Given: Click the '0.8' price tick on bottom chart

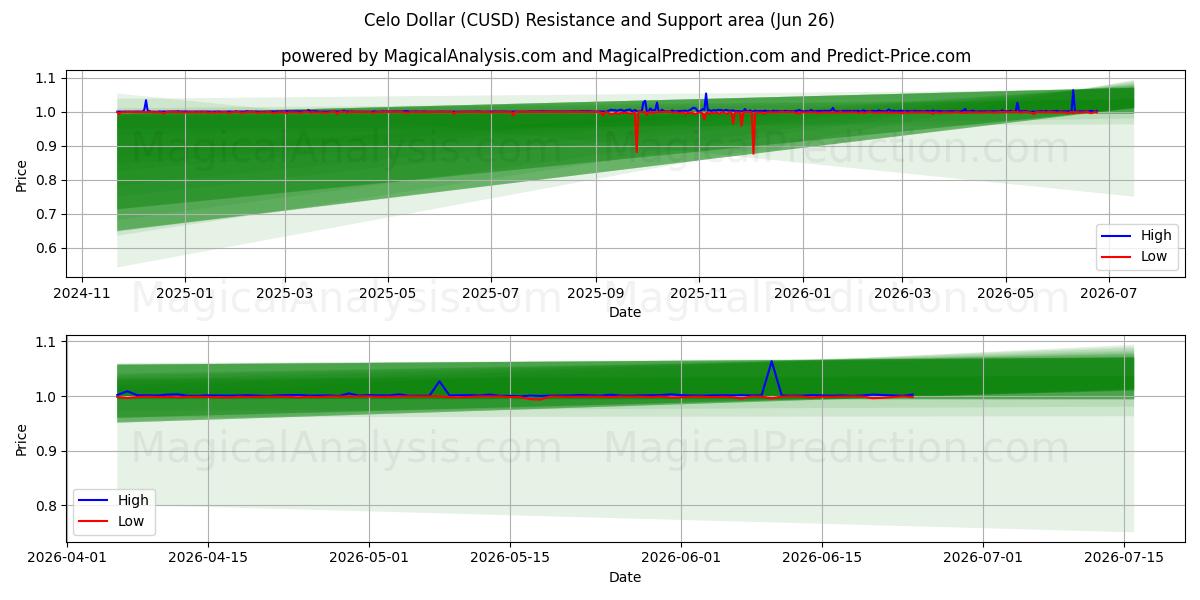Looking at the screenshot, I should click(48, 505).
